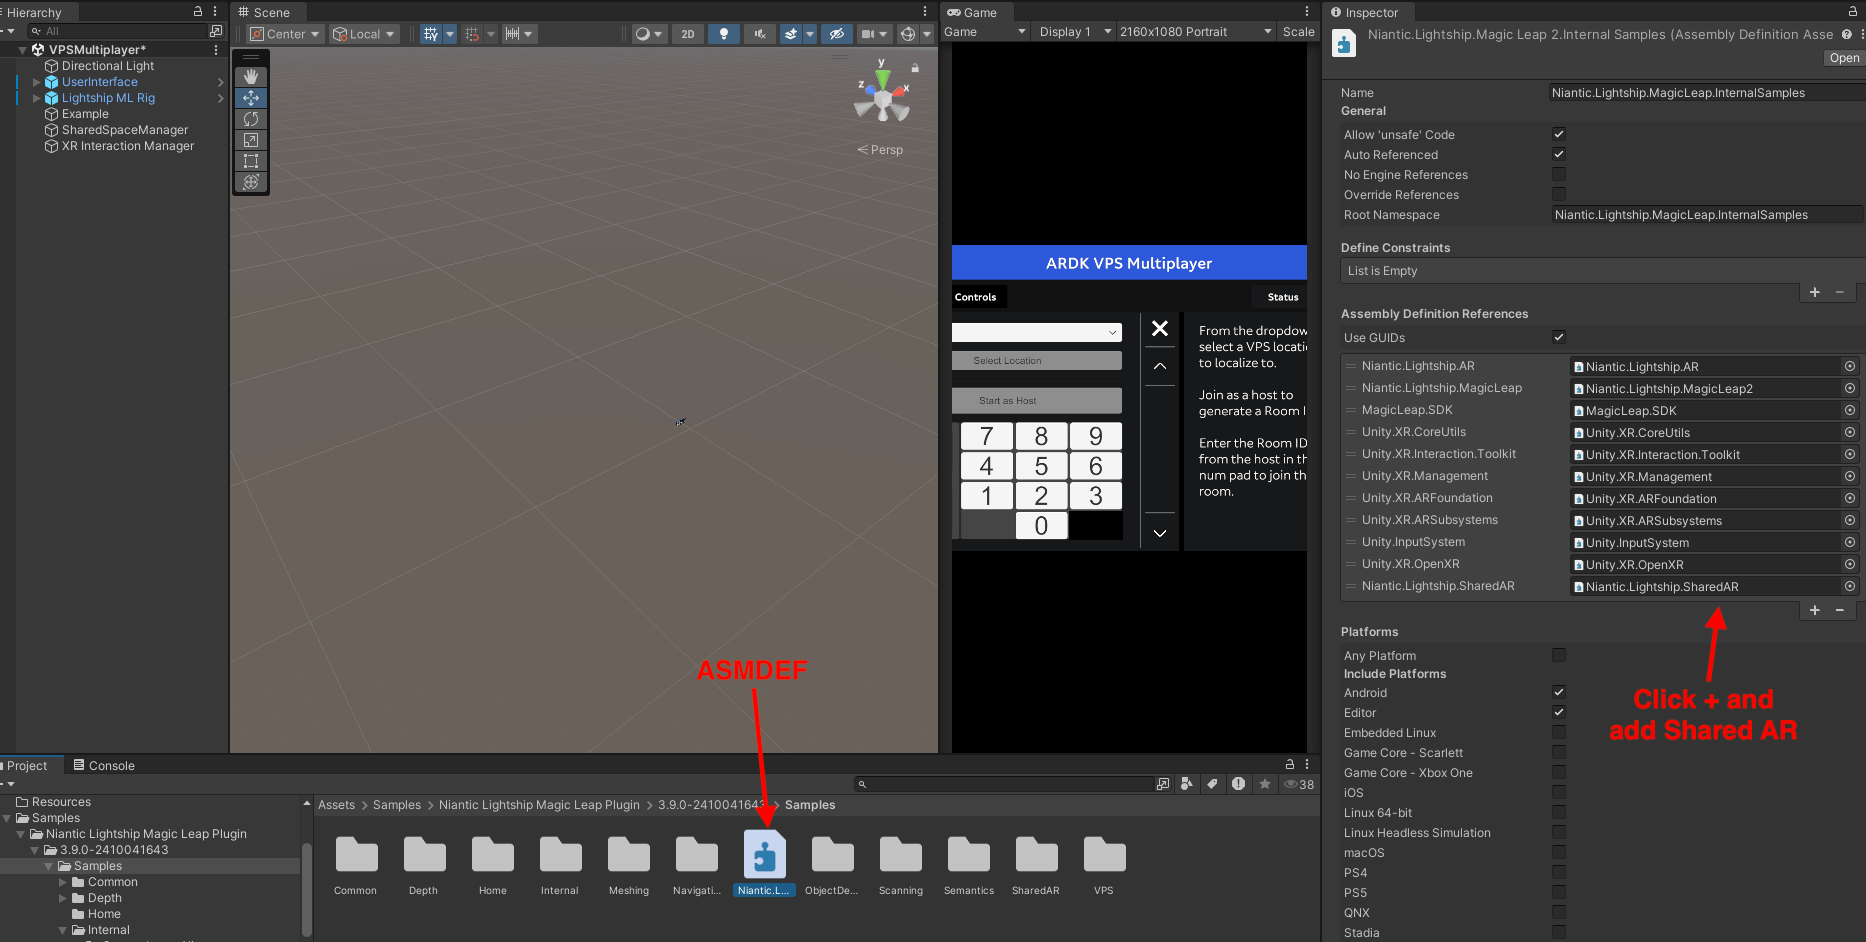Select the Rotate tool
This screenshot has width=1866, height=942.
pos(251,119)
